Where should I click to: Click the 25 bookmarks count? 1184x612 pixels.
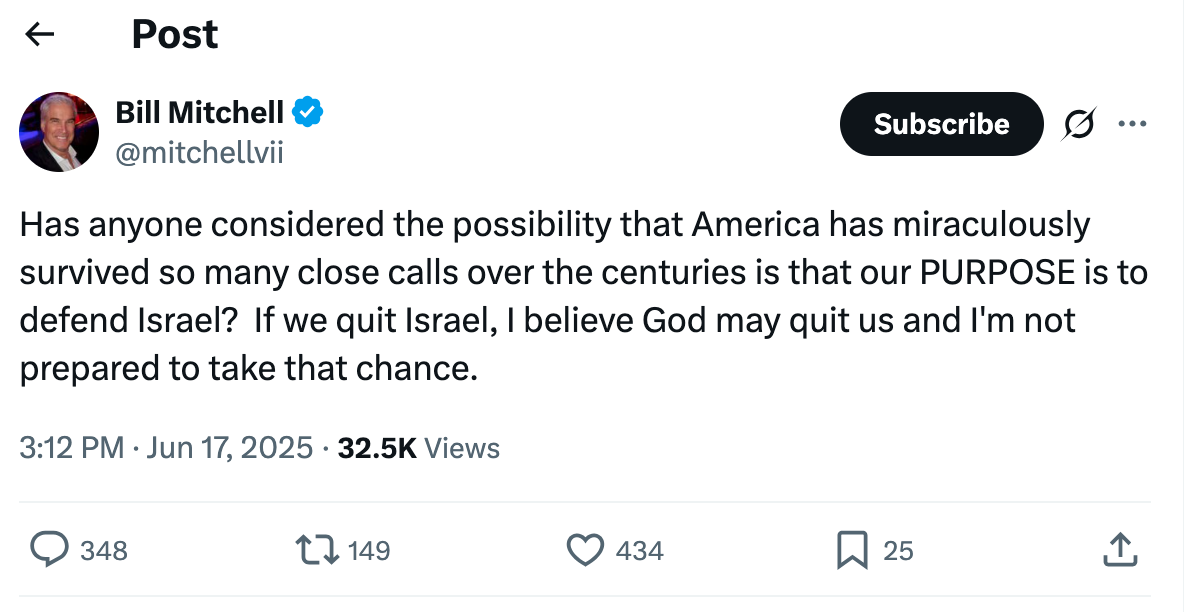(899, 551)
